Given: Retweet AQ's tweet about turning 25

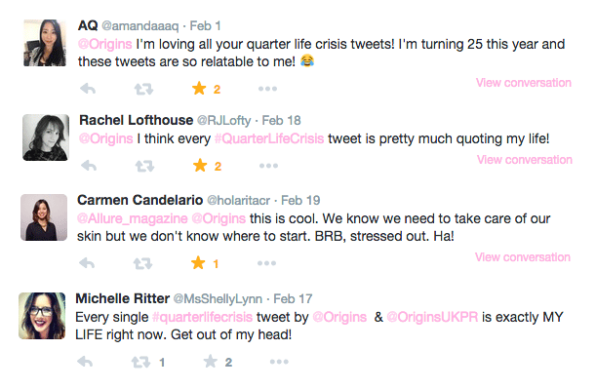Looking at the screenshot, I should click(144, 89).
